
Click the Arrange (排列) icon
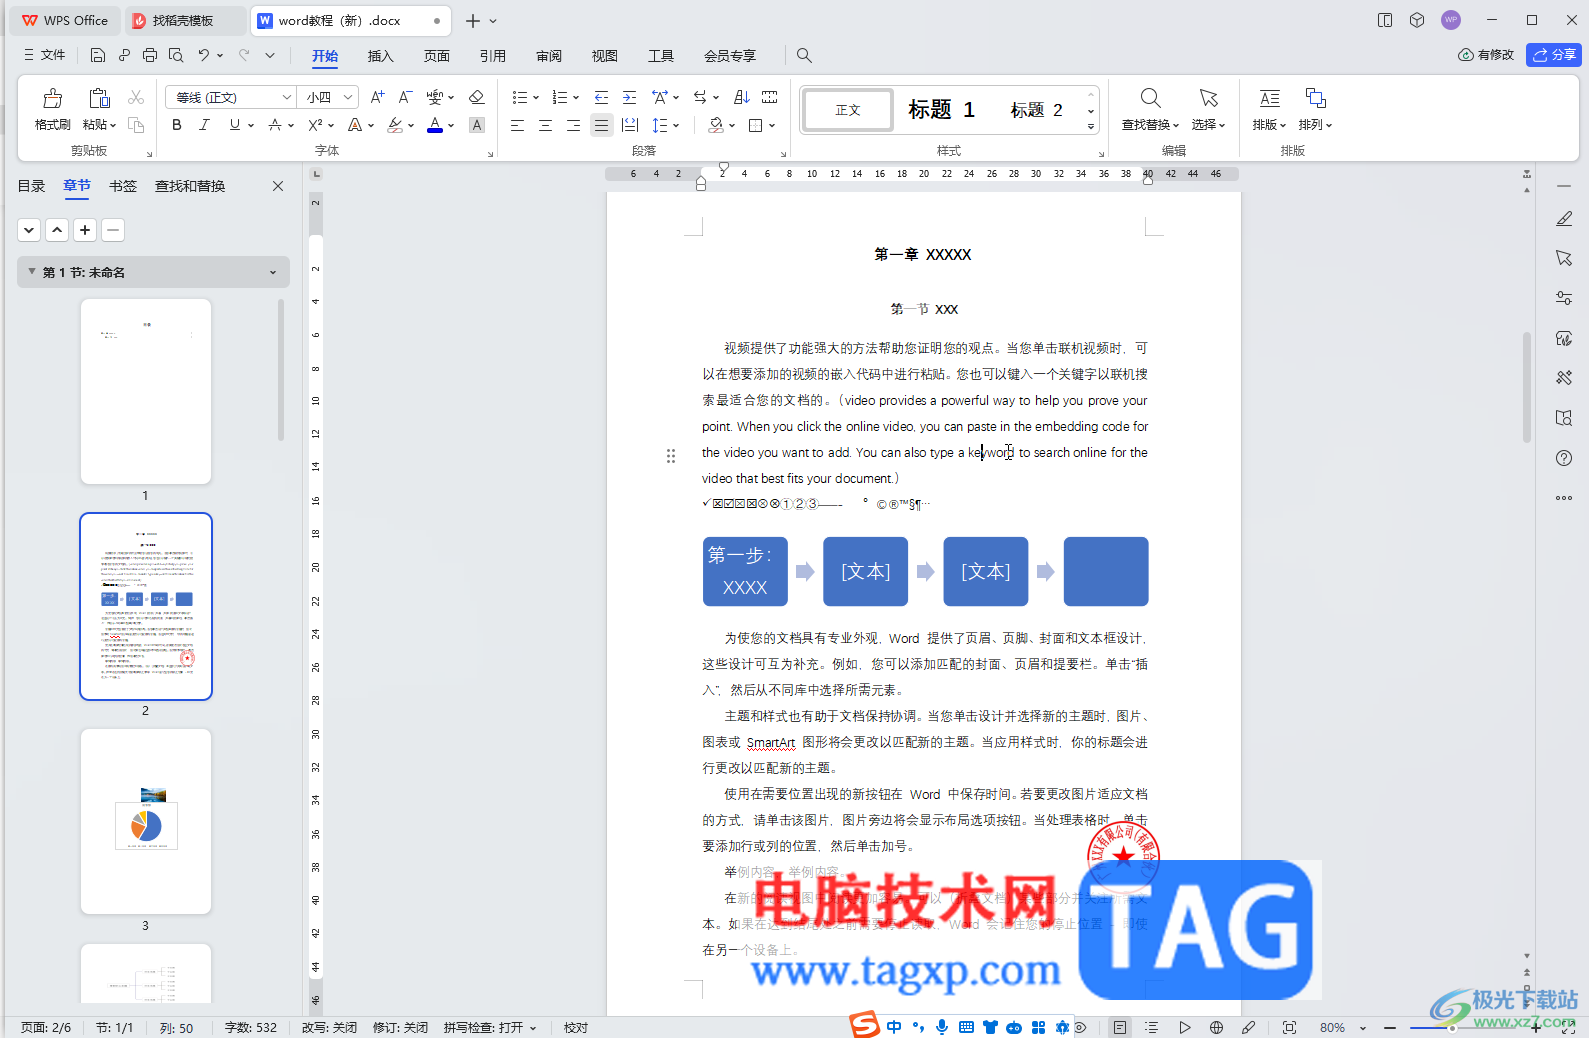(x=1315, y=98)
